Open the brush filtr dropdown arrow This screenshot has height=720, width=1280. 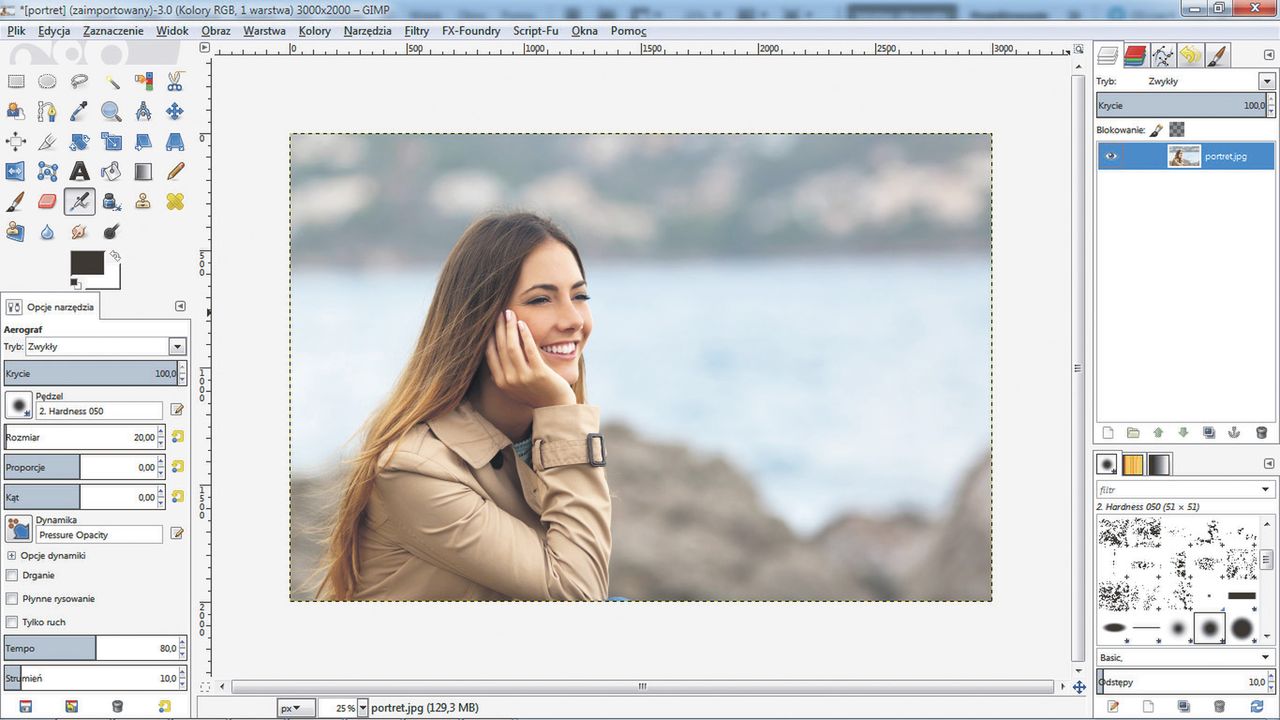1266,490
